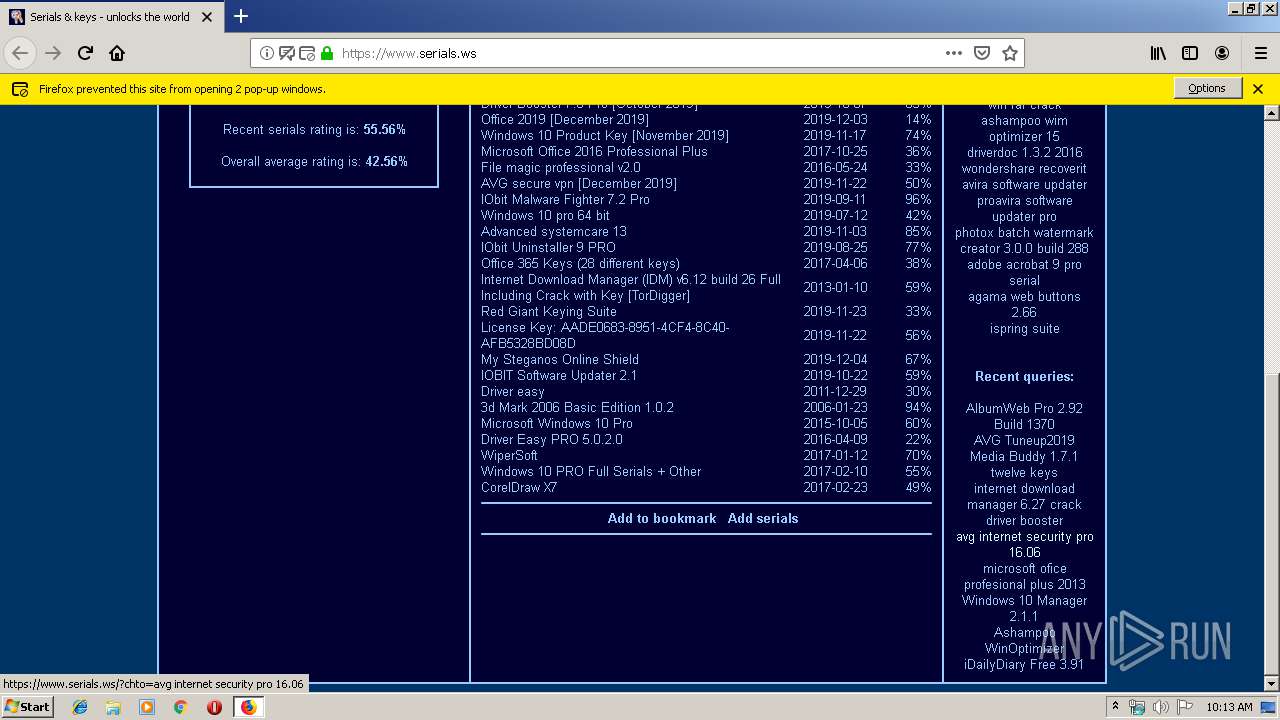Screen dimensions: 1280x720
Task: Launch Chrome from taskbar
Action: tap(180, 707)
